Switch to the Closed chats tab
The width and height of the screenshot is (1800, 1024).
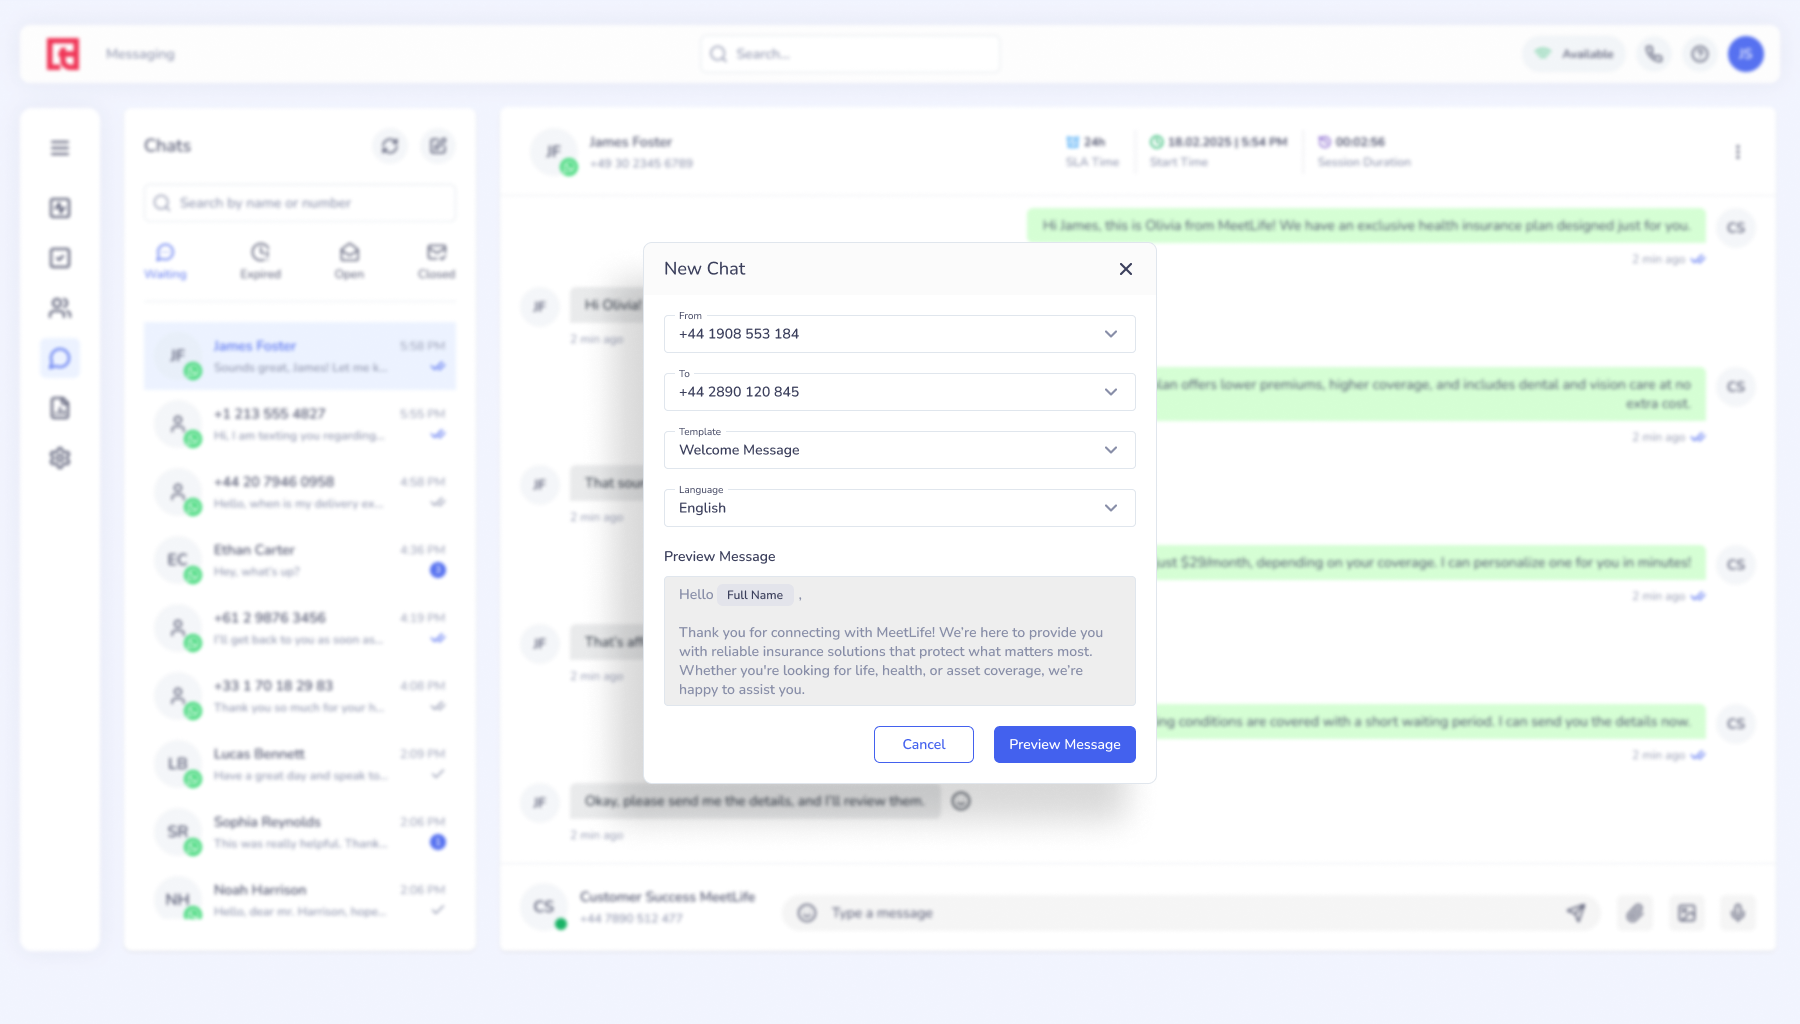click(x=436, y=261)
